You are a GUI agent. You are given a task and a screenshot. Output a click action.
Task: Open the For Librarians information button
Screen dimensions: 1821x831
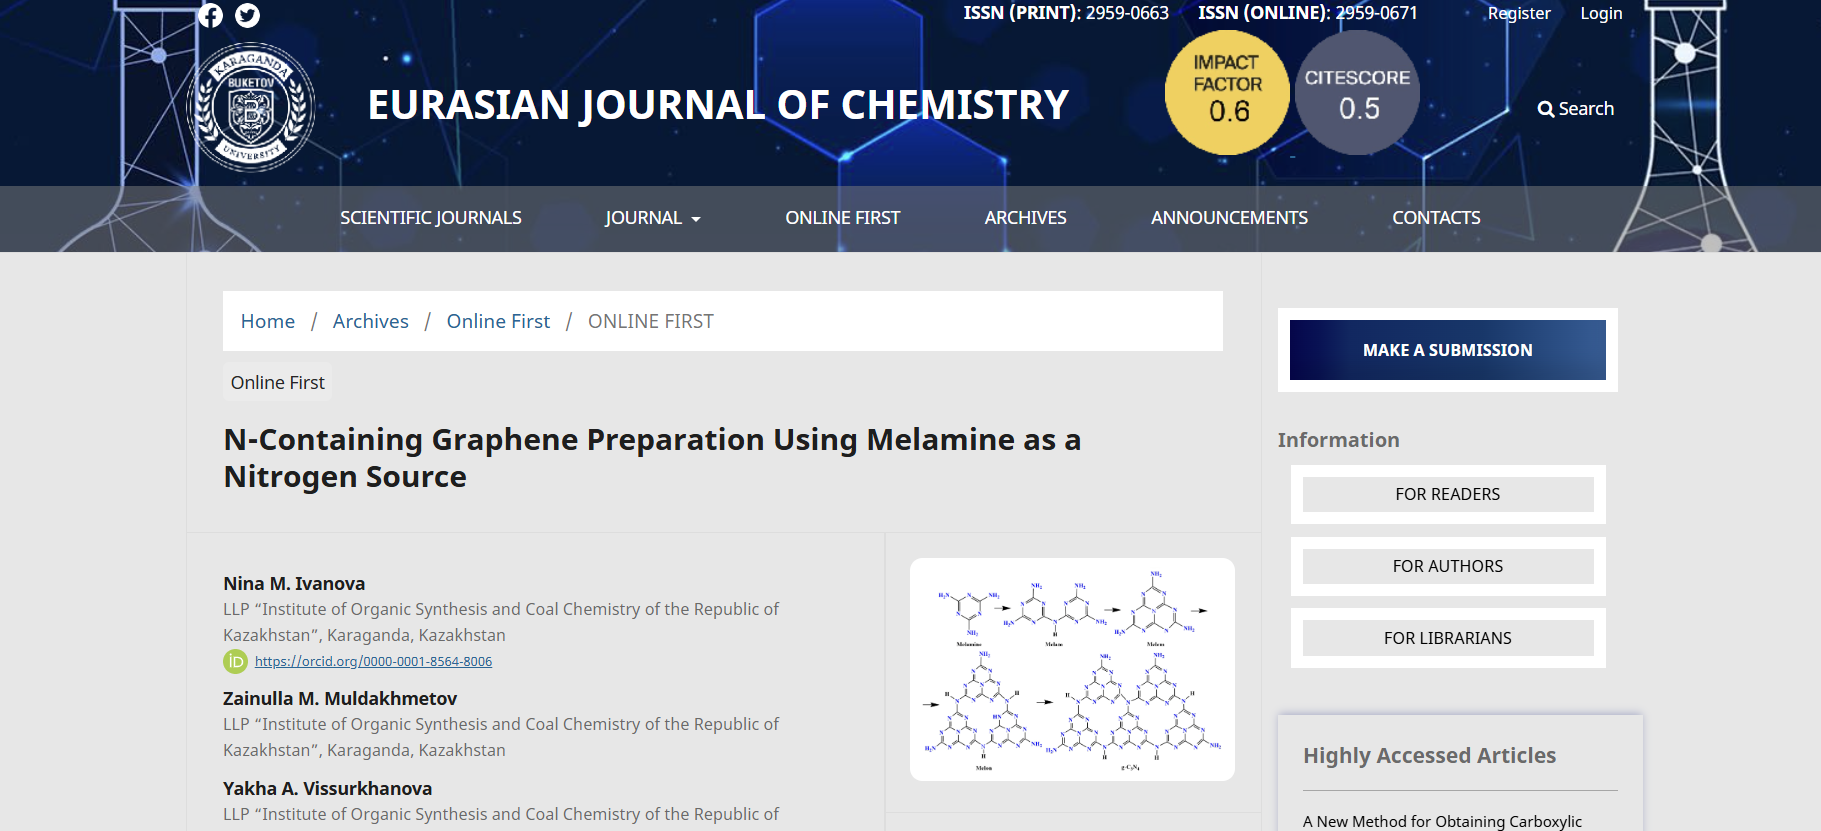[x=1447, y=638]
